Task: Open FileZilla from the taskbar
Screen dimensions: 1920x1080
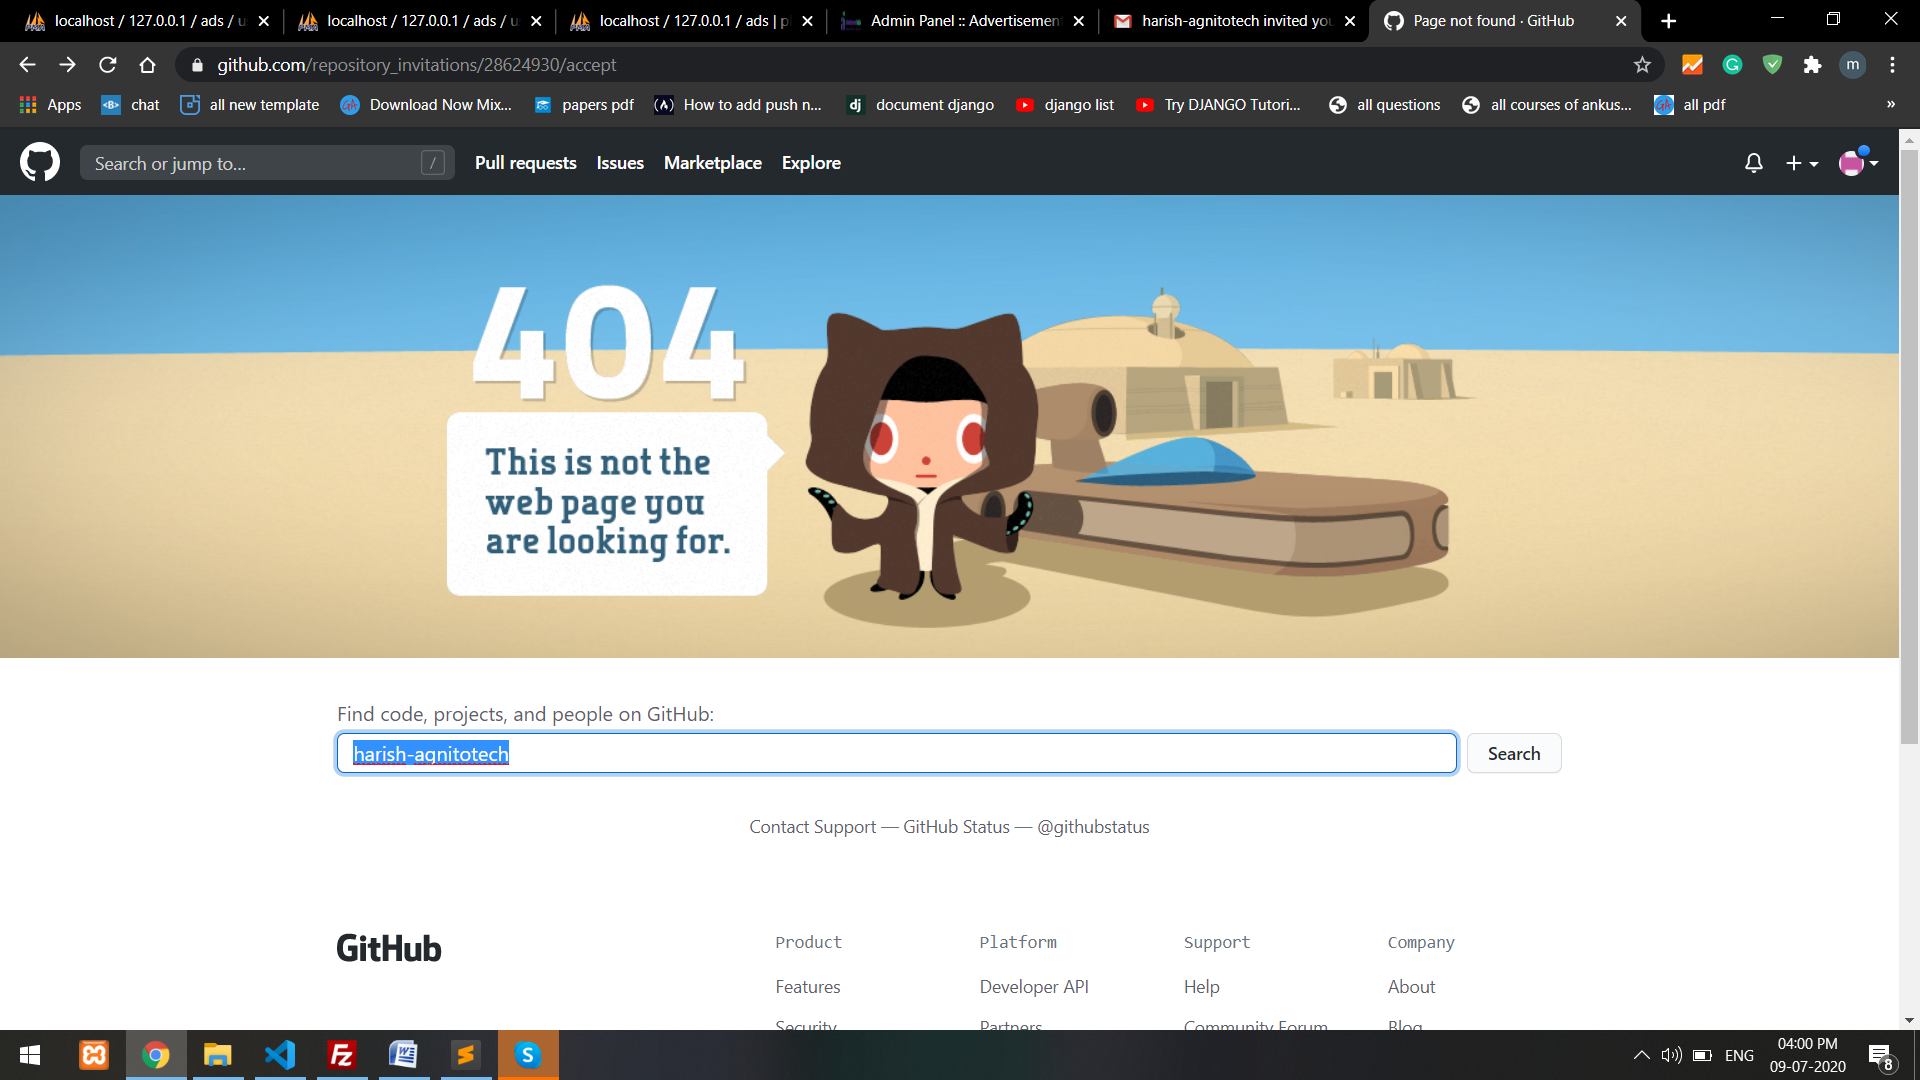Action: [342, 1055]
